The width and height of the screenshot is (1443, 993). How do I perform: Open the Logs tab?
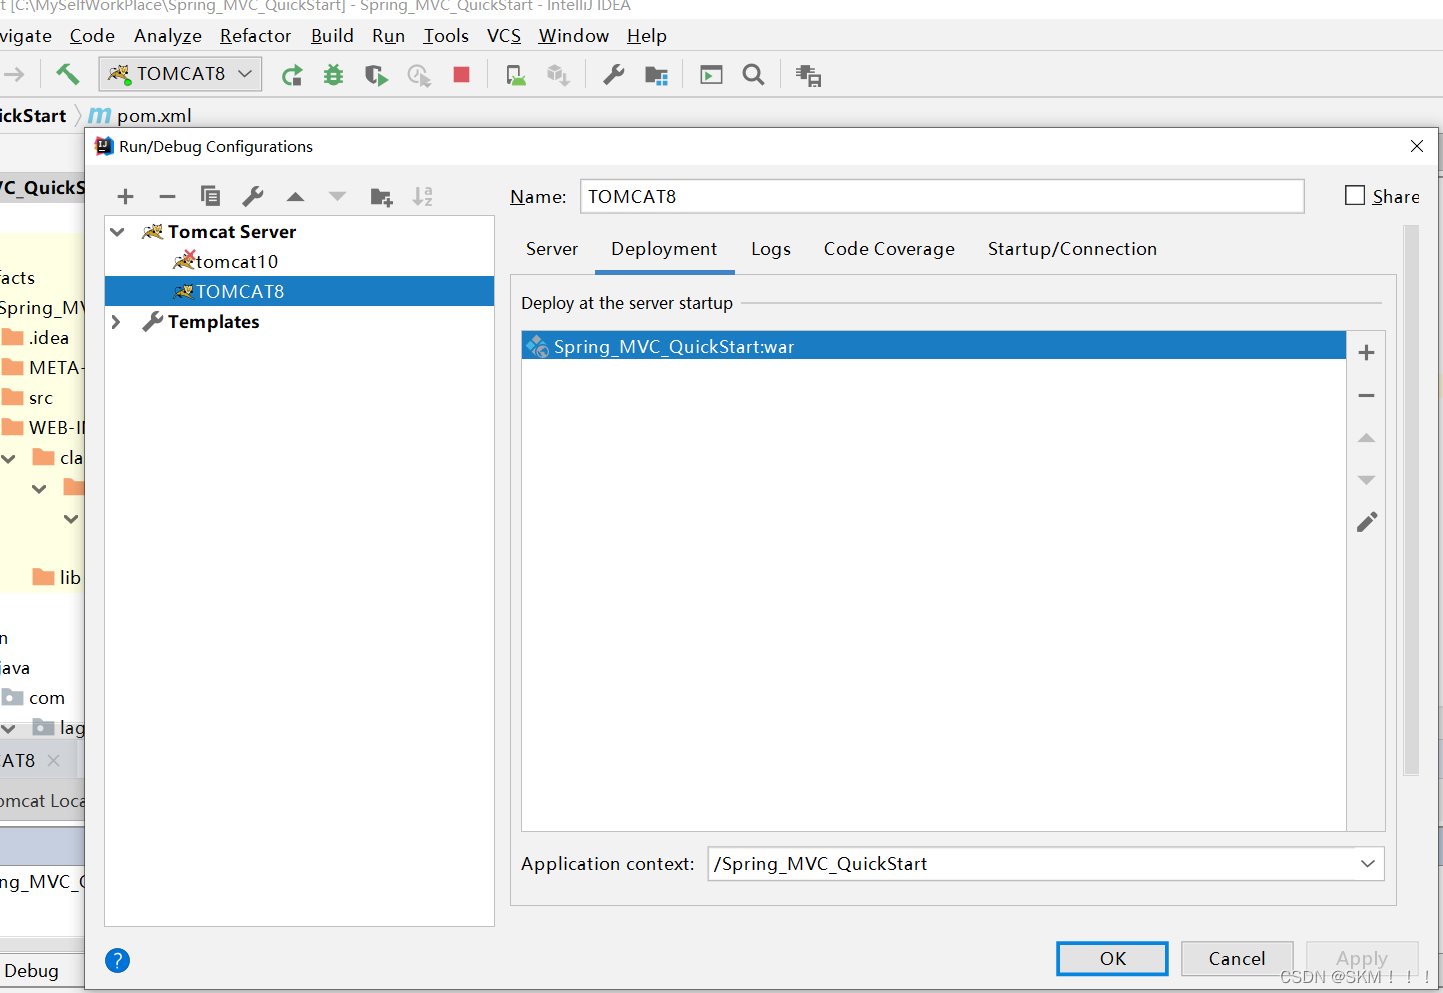click(771, 249)
